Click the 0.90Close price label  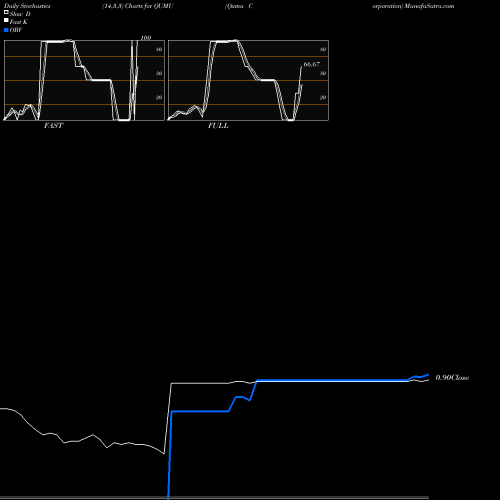pyautogui.click(x=452, y=378)
